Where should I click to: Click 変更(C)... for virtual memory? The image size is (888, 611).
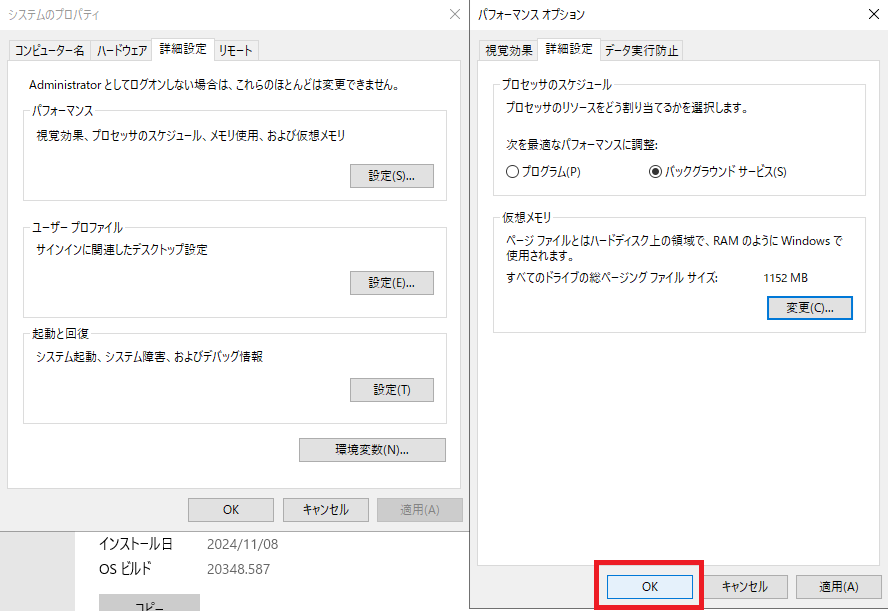click(809, 307)
